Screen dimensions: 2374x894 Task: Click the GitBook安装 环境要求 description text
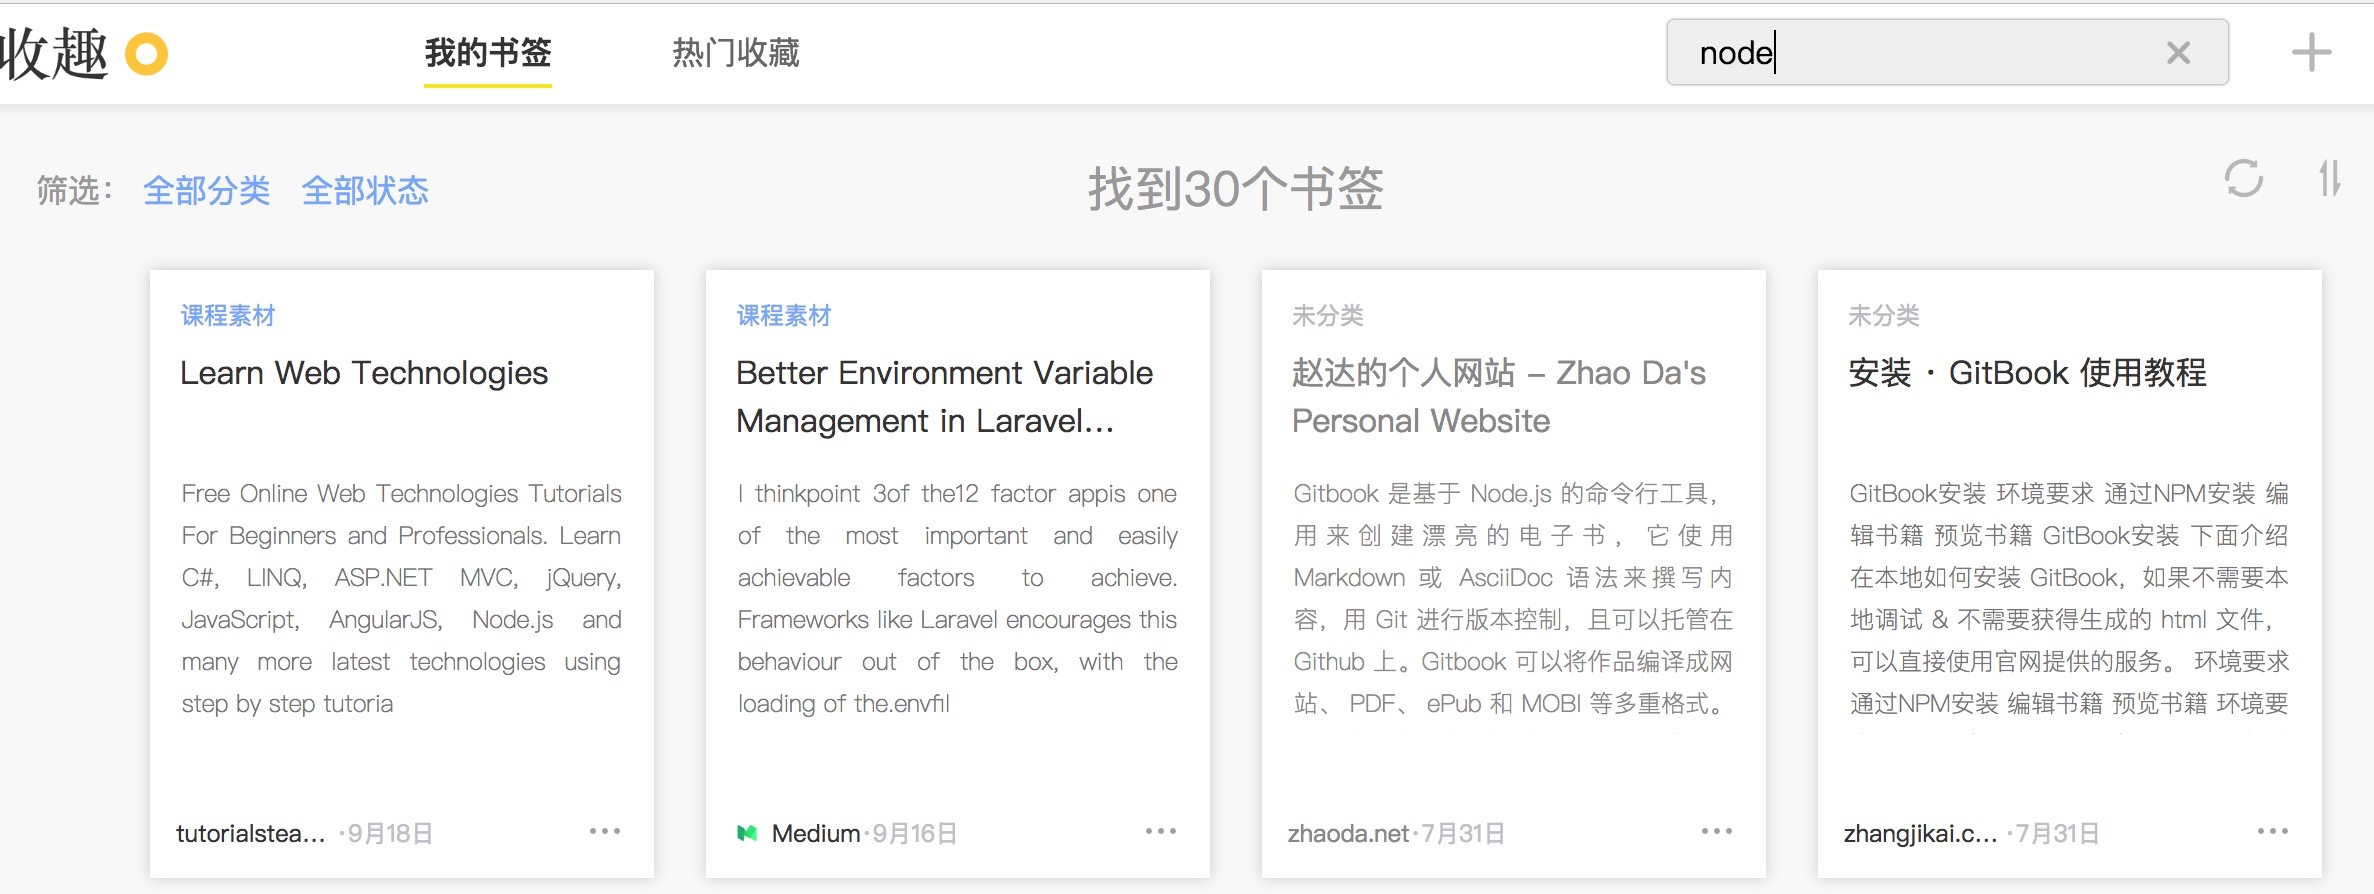coord(2069,598)
